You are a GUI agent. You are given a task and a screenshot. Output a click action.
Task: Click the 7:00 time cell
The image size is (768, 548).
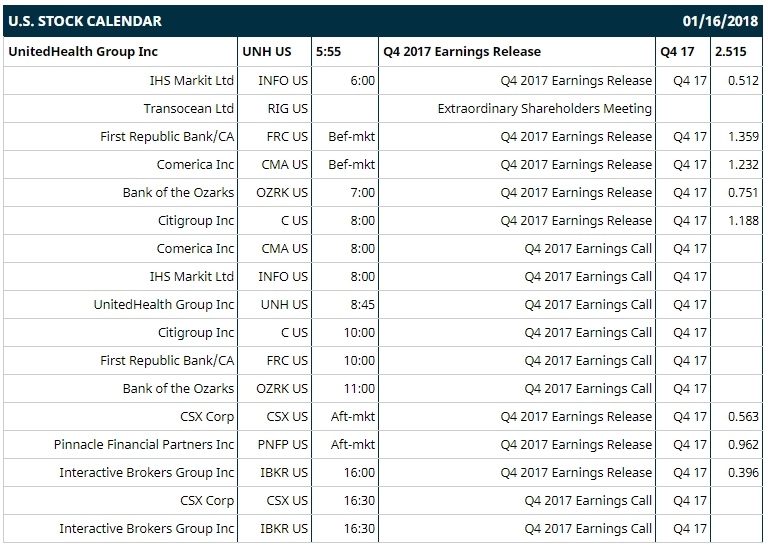coord(362,192)
